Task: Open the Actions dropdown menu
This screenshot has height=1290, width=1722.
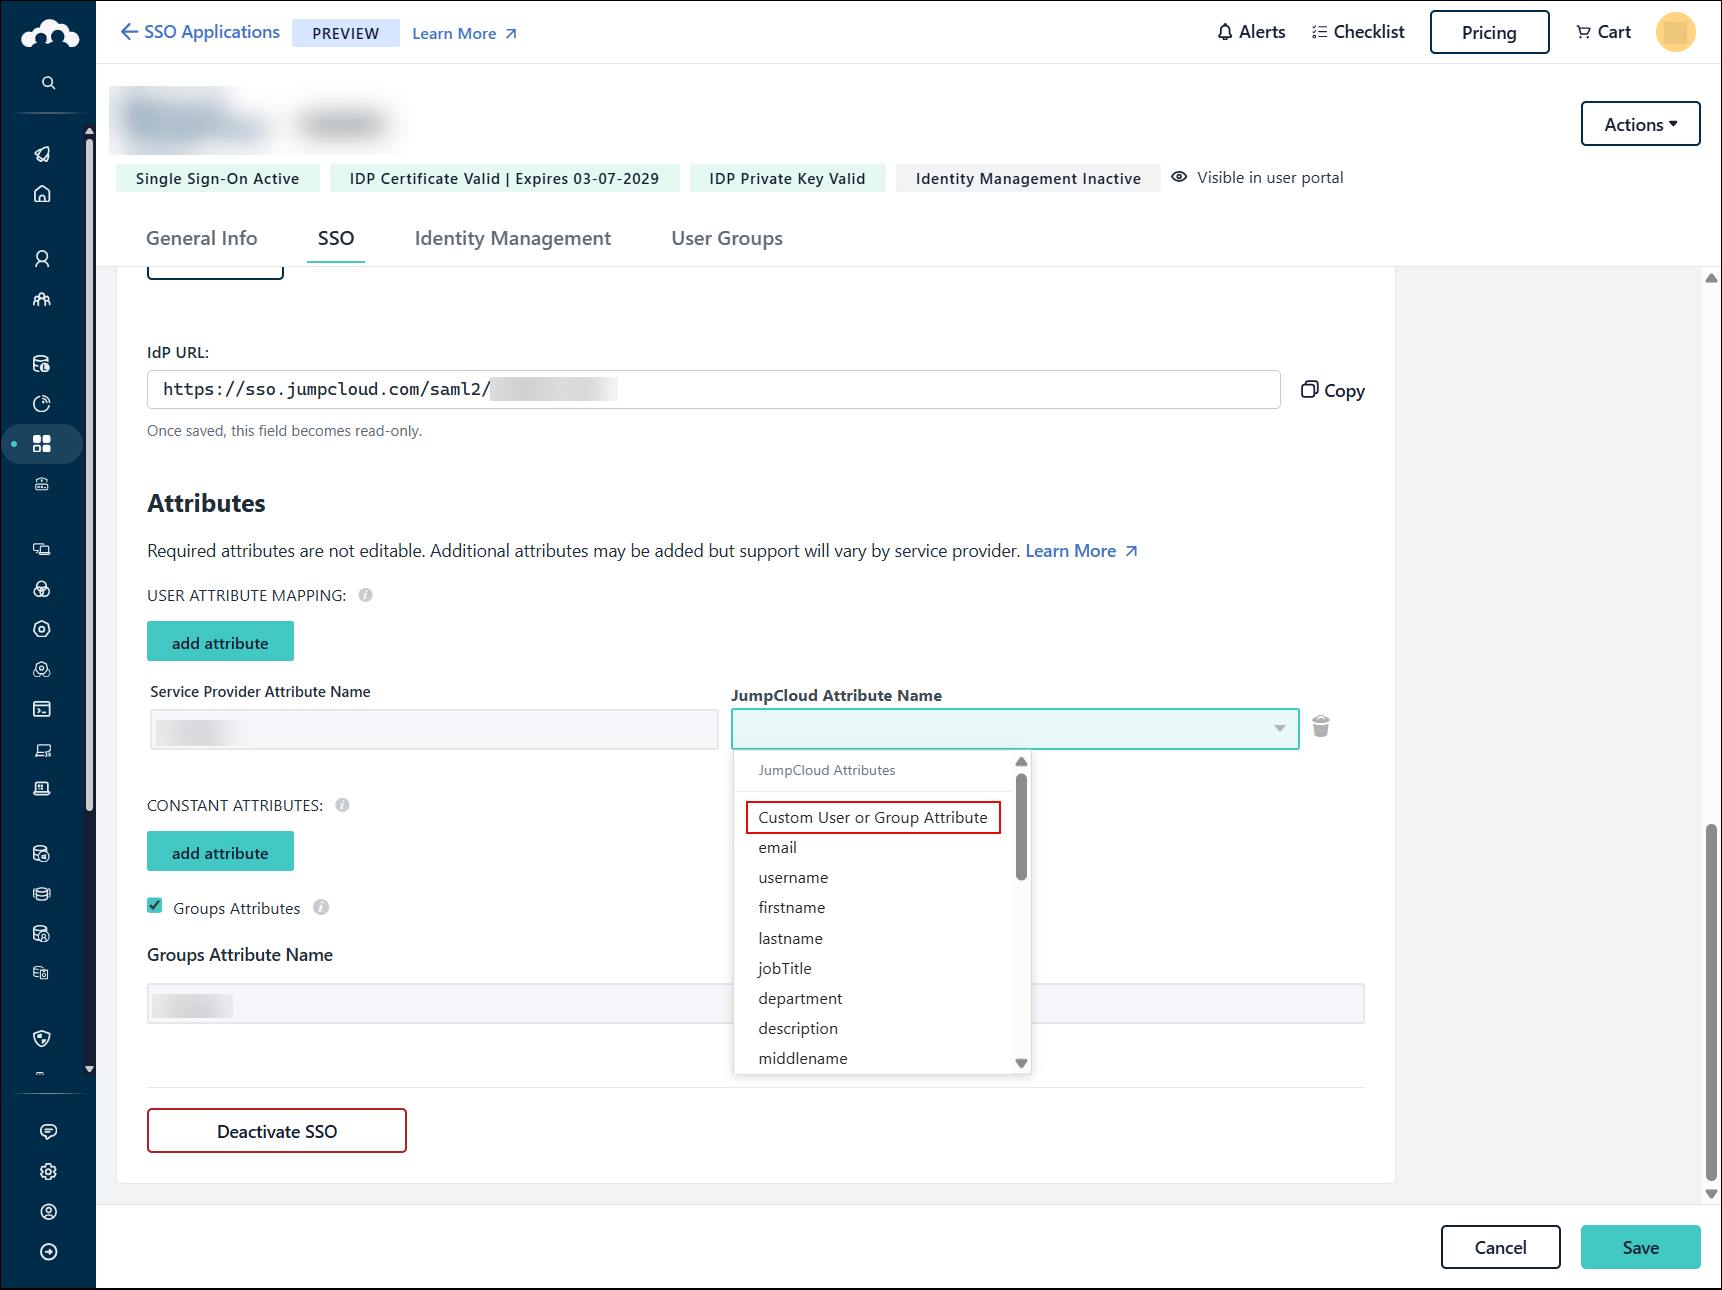Action: point(1640,124)
